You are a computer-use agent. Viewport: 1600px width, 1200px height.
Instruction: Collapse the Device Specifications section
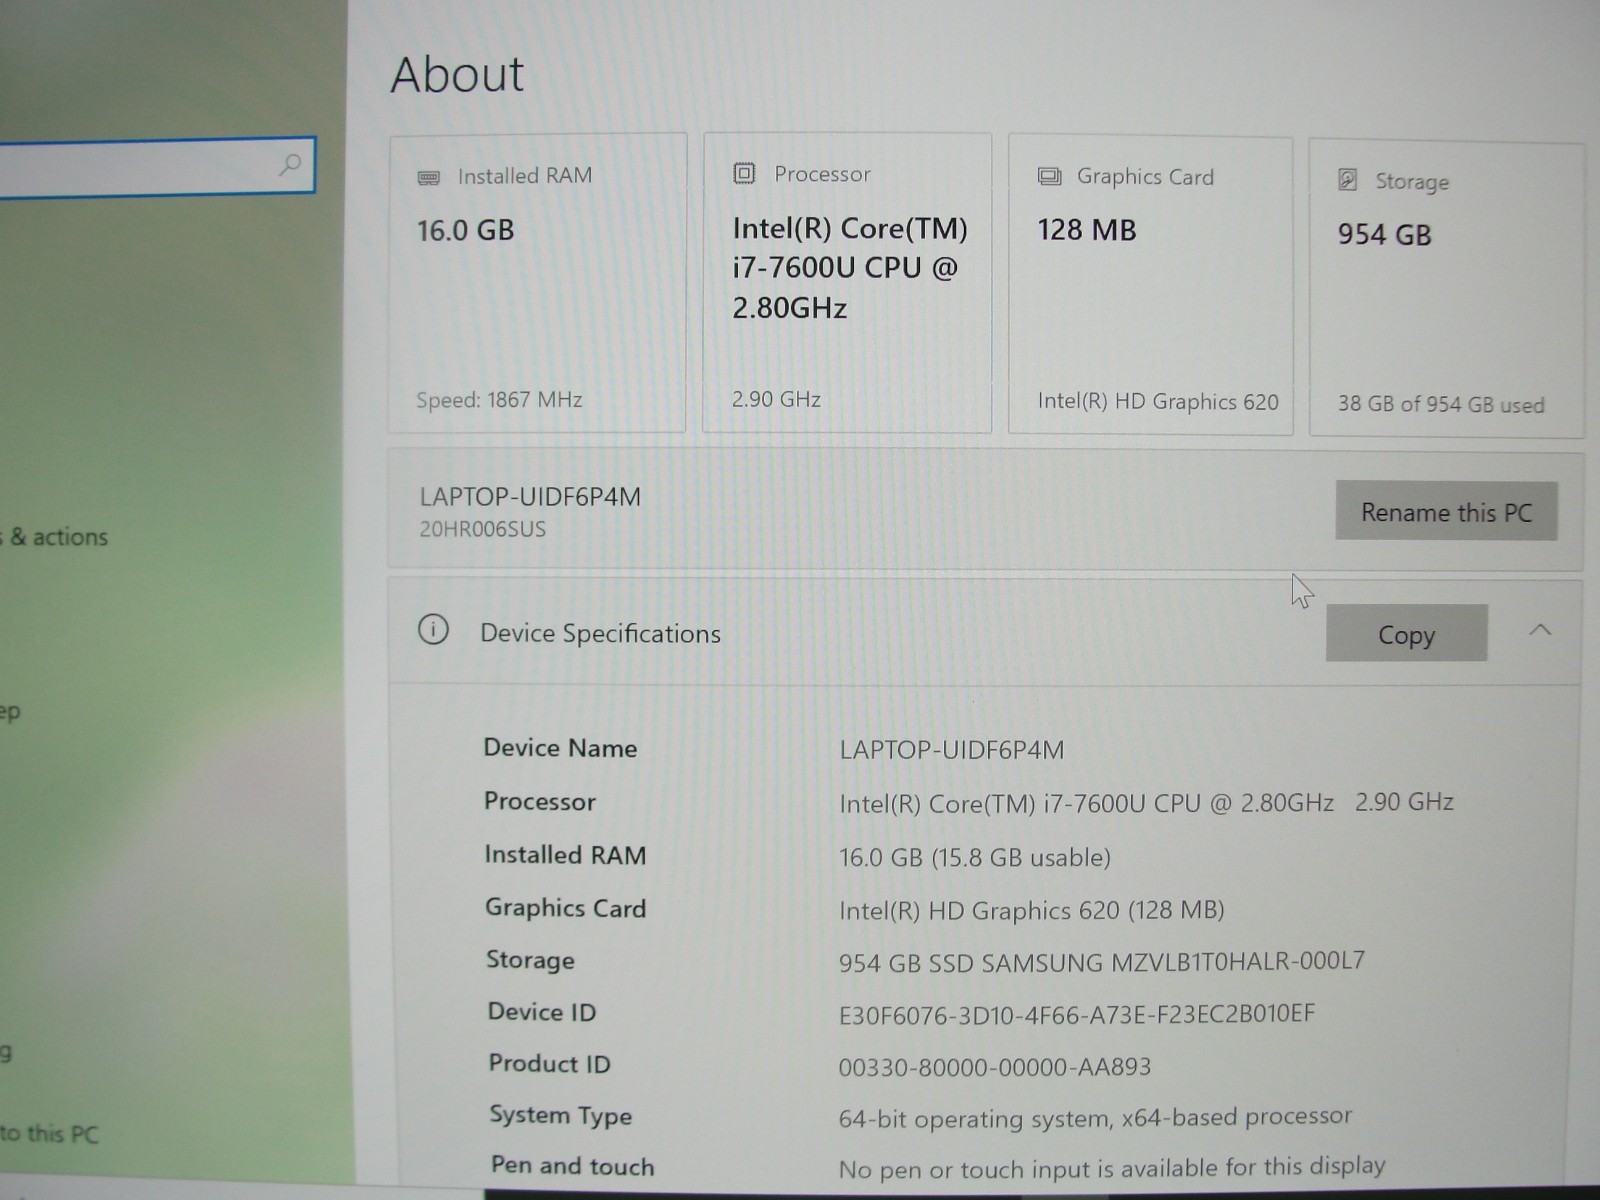[x=1540, y=630]
